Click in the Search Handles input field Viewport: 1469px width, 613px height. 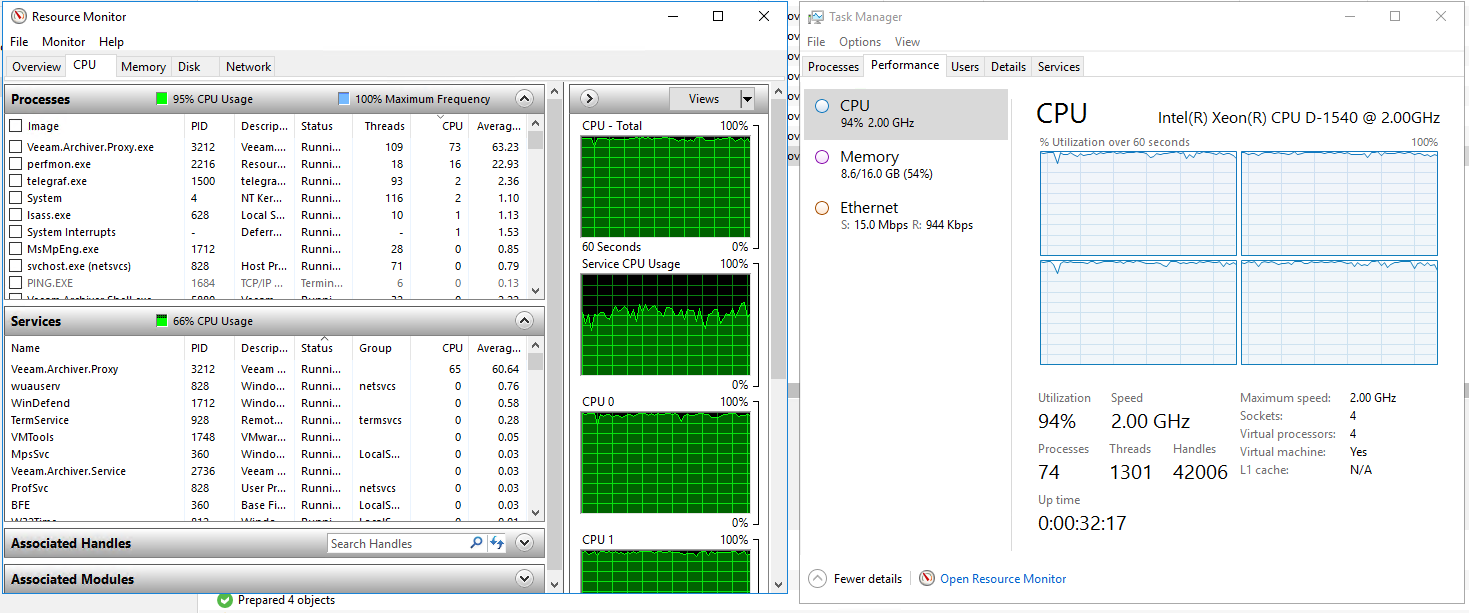click(398, 543)
